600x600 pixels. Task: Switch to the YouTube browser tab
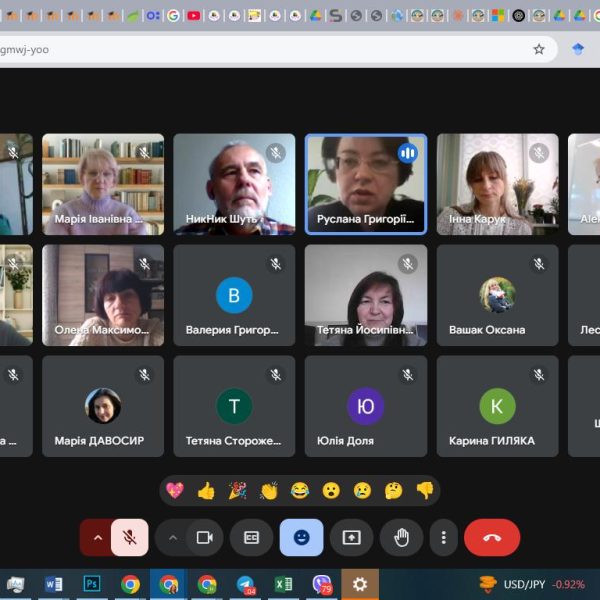[193, 16]
